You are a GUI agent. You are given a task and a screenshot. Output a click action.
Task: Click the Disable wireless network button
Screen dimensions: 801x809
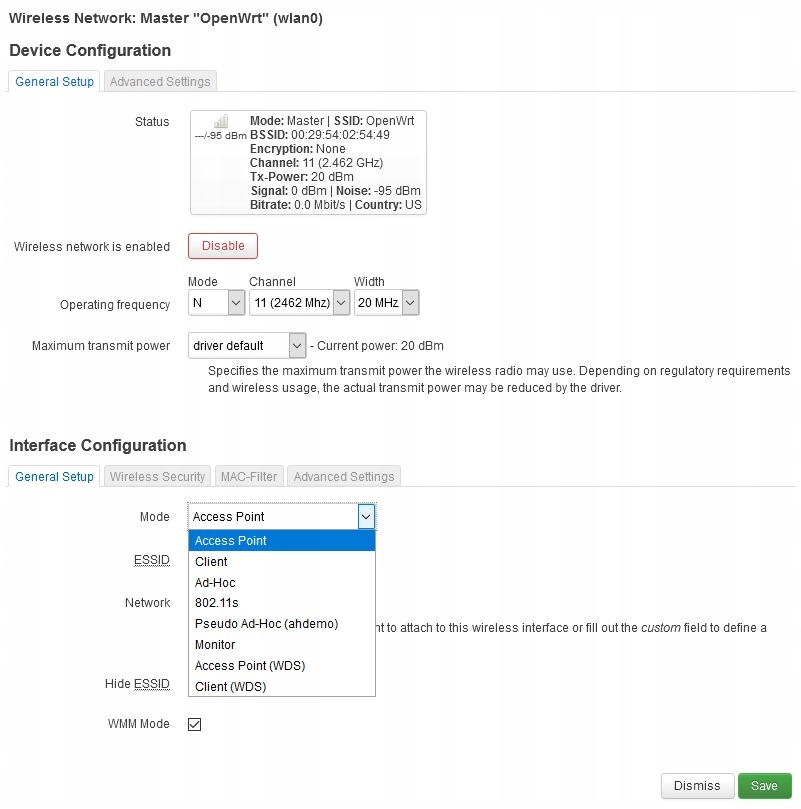[223, 246]
